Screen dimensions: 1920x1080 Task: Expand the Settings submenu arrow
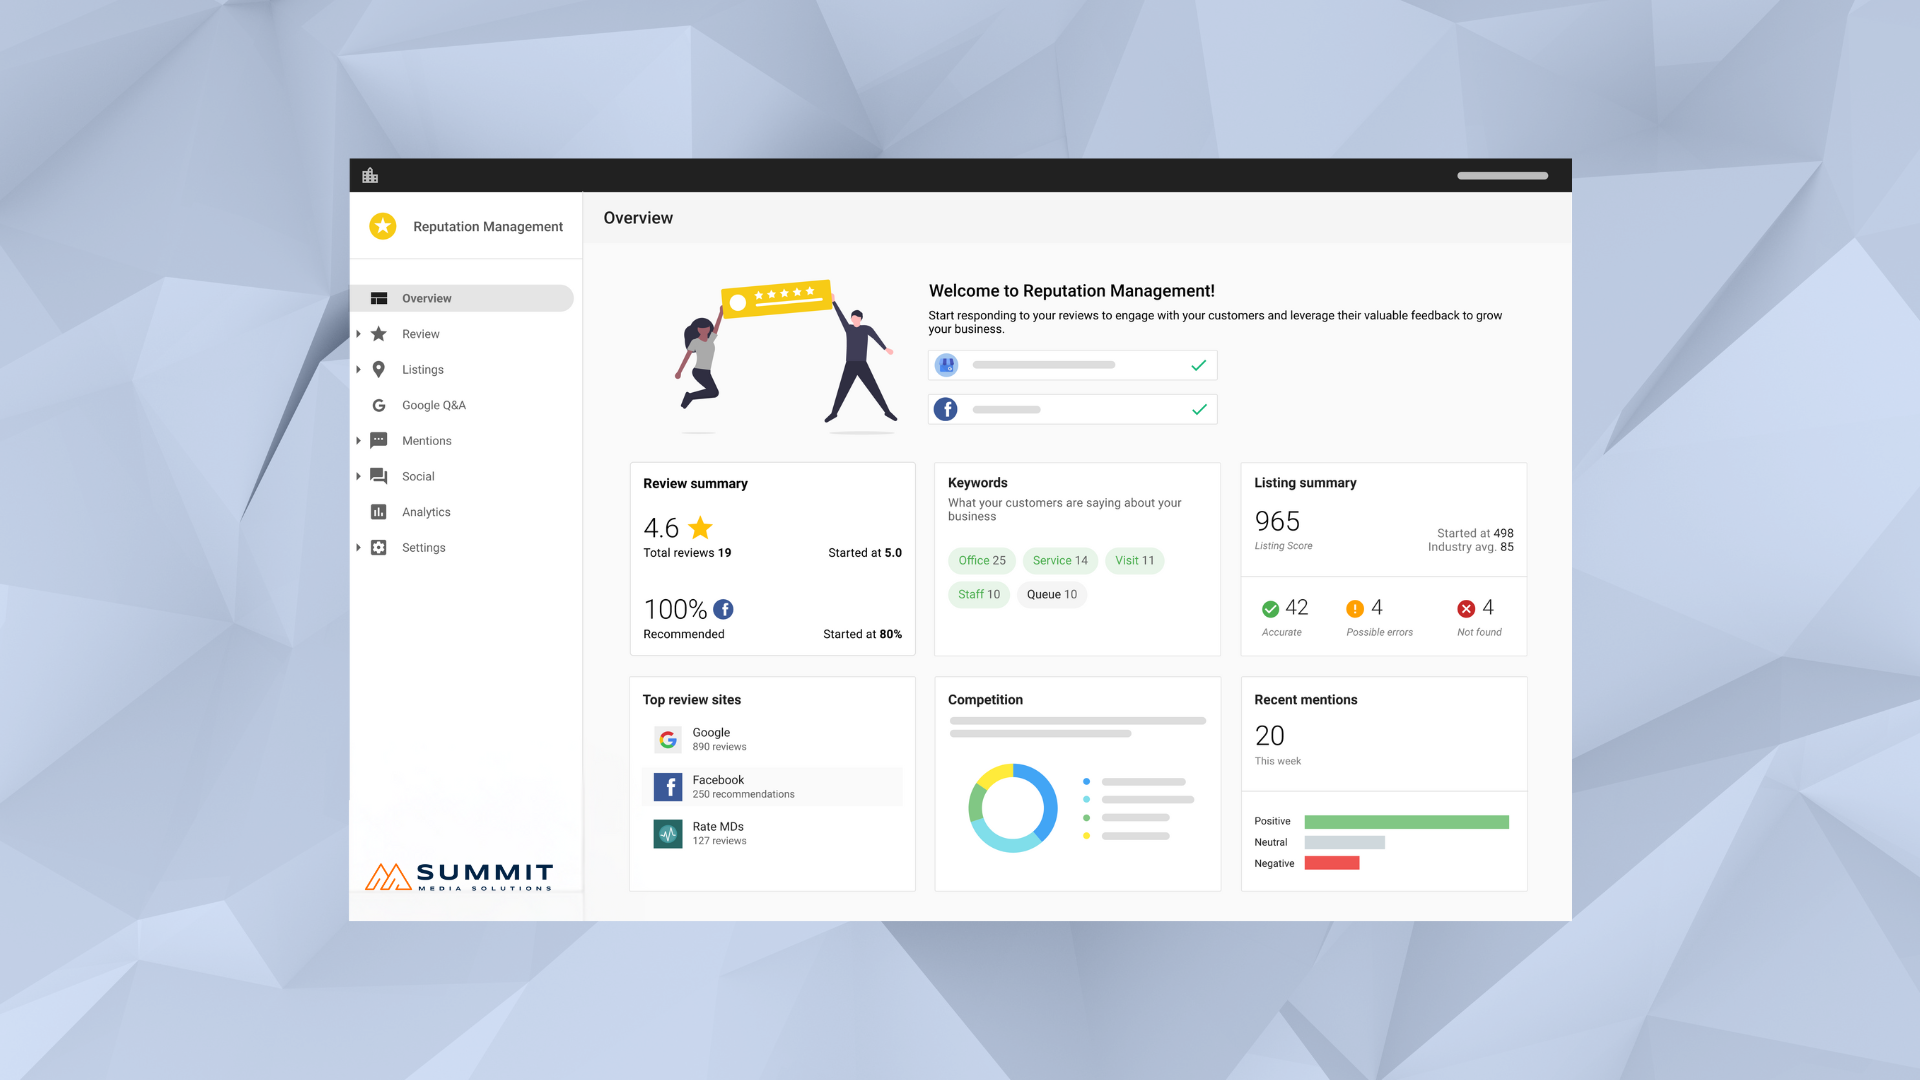(x=359, y=548)
